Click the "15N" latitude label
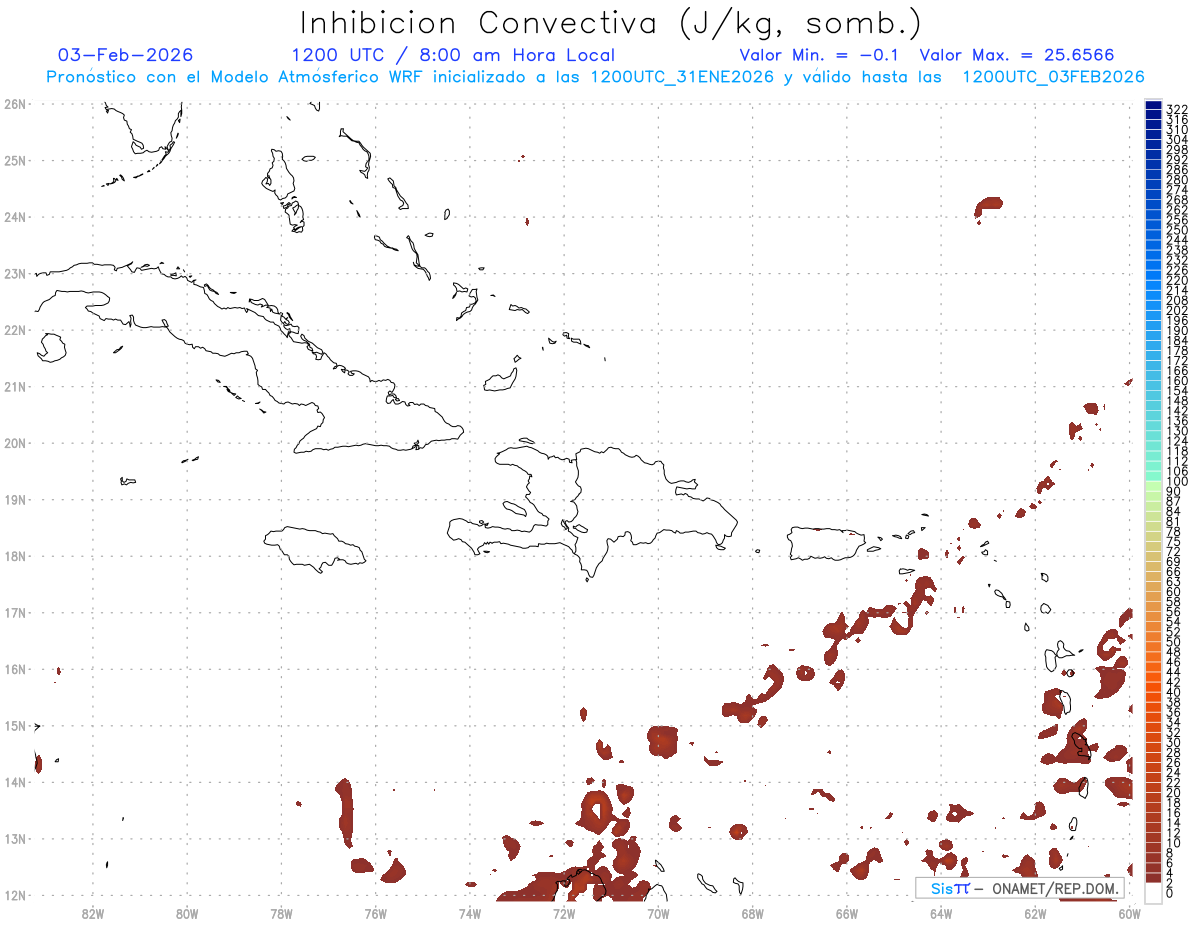Screen dimensions: 1200x927 point(14,725)
